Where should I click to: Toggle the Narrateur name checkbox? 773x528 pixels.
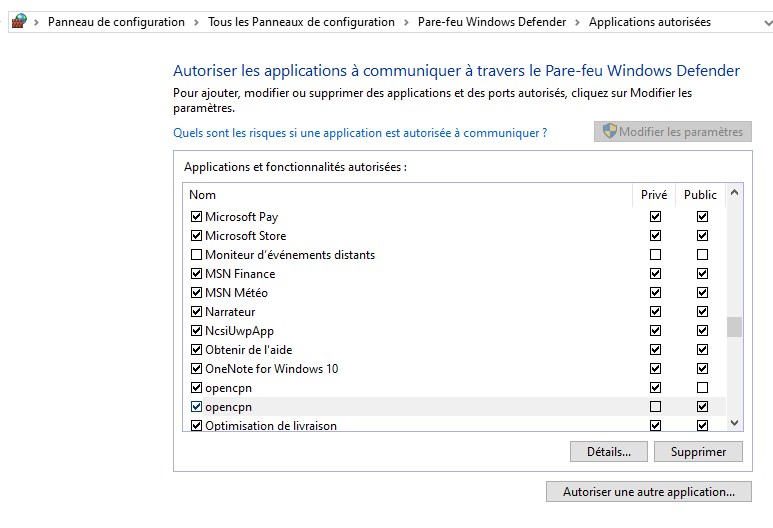pyautogui.click(x=196, y=312)
